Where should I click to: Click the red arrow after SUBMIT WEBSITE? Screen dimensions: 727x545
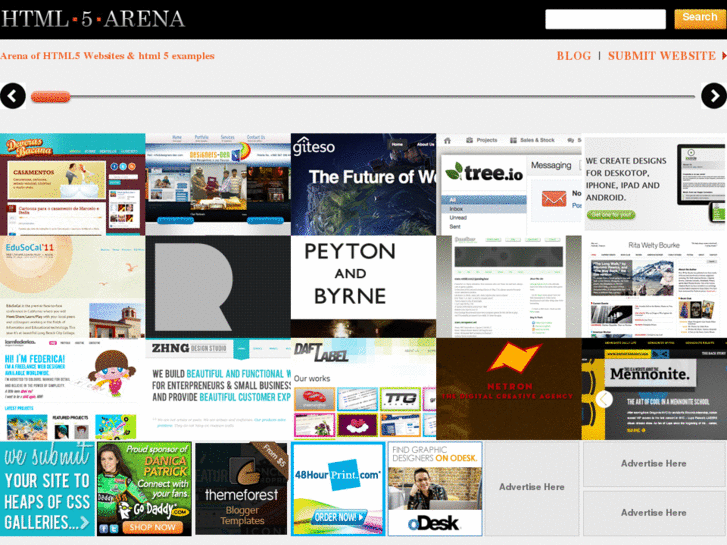724,56
